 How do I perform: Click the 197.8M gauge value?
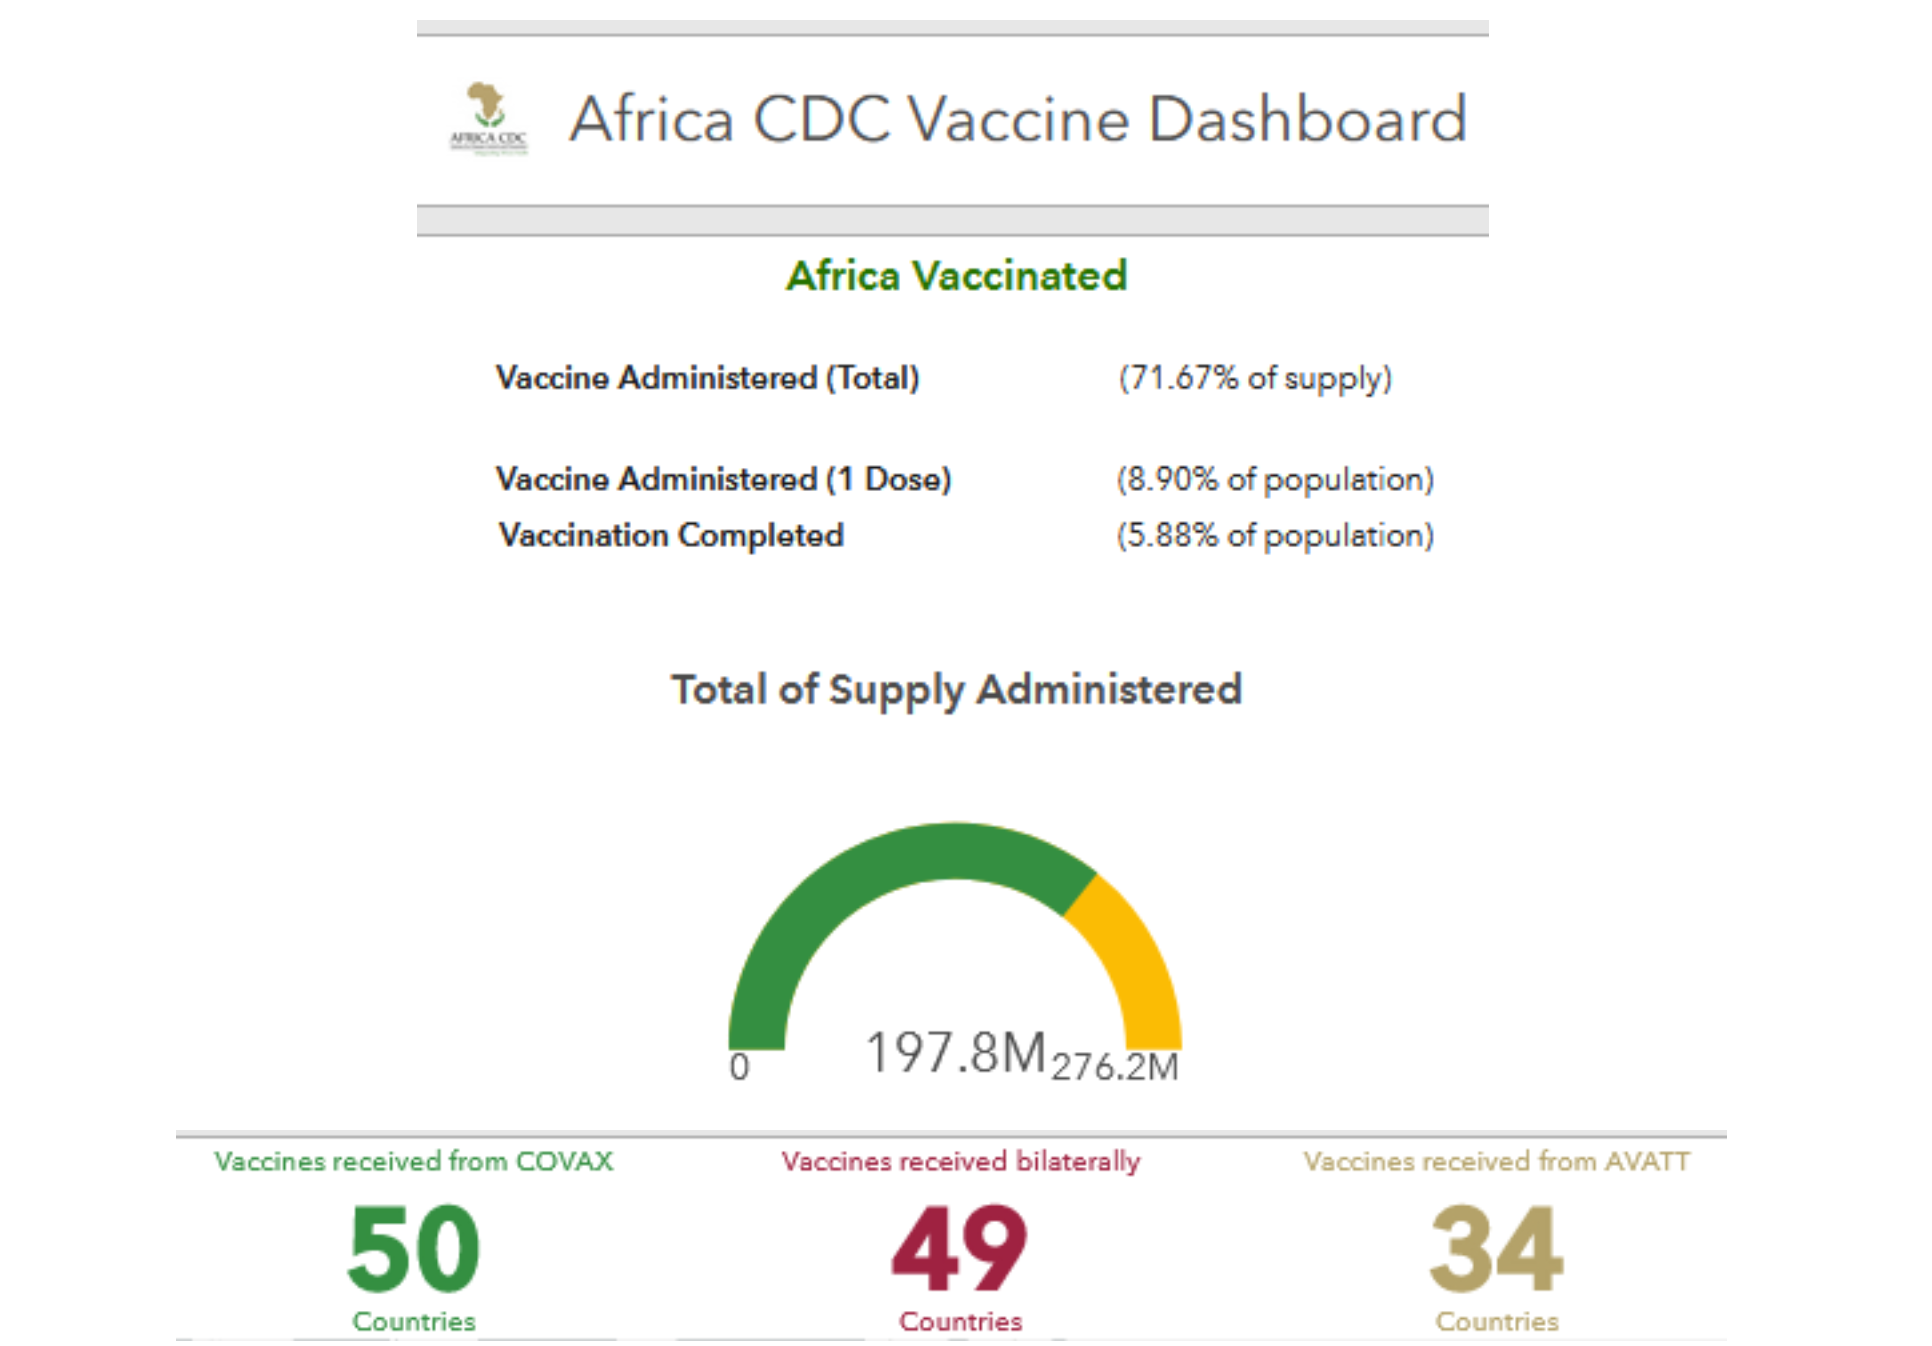pos(955,1053)
